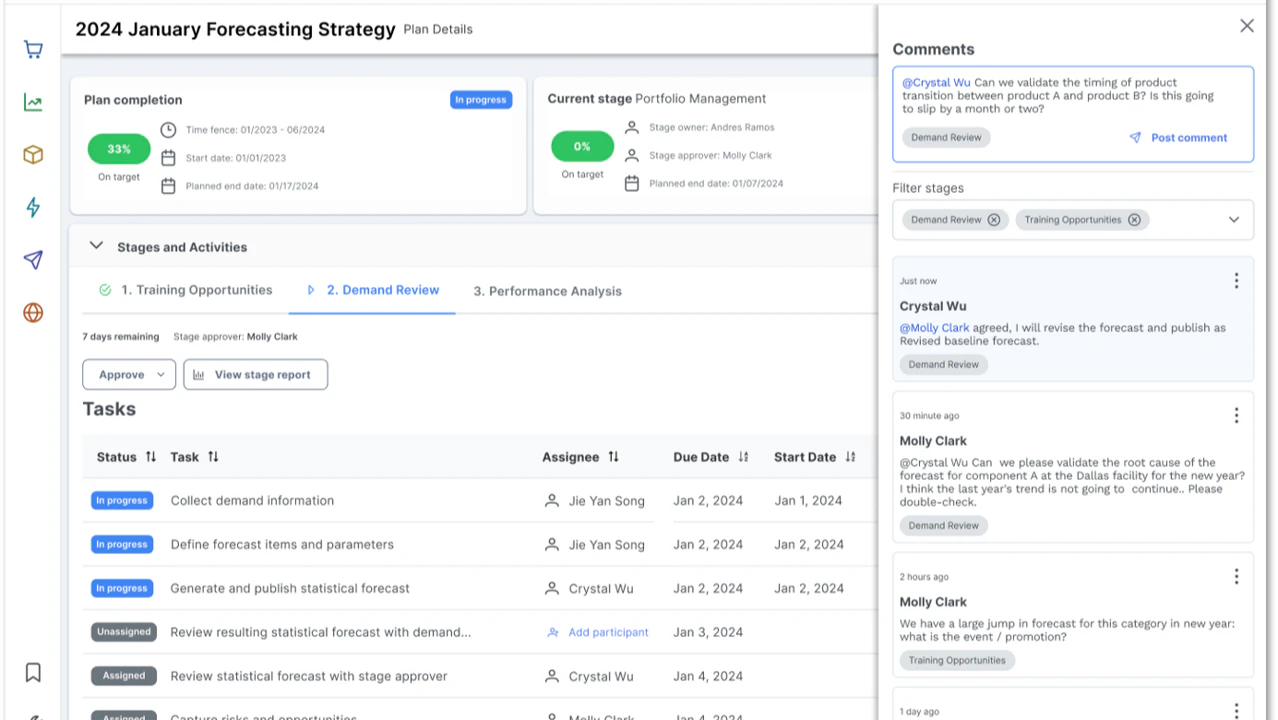The height and width of the screenshot is (720, 1278).
Task: Open the bookmarks icon in the sidebar
Action: click(x=33, y=672)
